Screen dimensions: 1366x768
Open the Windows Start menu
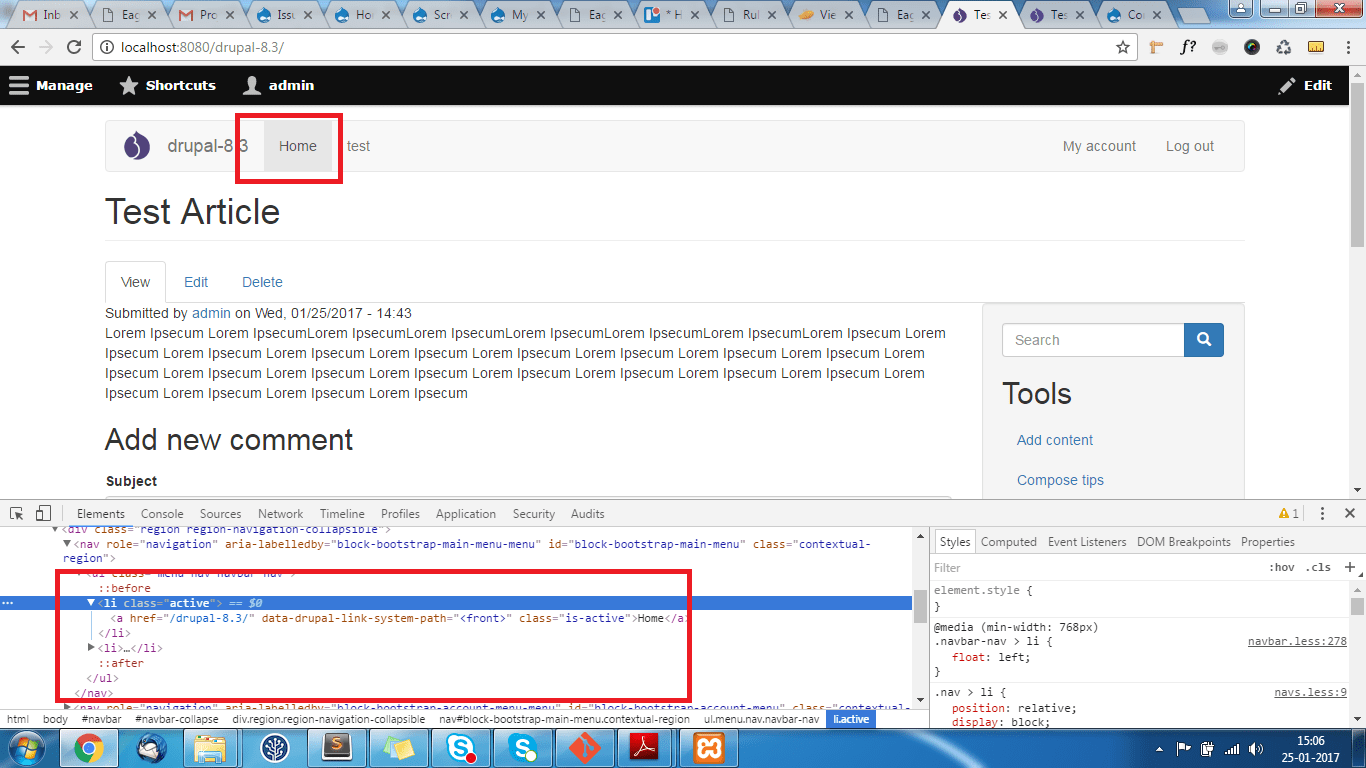coord(27,748)
